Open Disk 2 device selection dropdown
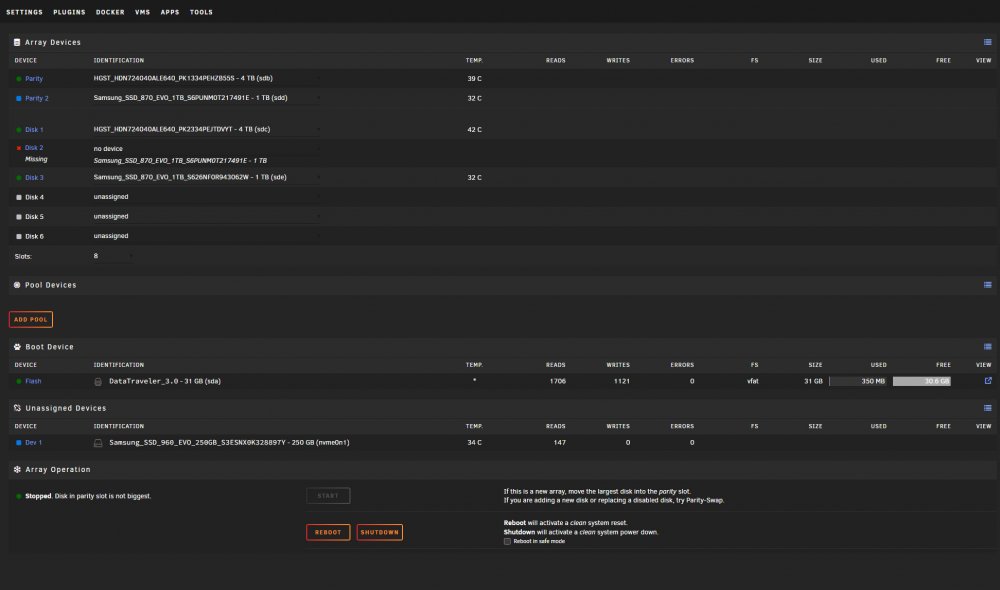Image resolution: width=1000 pixels, height=590 pixels. pos(206,149)
